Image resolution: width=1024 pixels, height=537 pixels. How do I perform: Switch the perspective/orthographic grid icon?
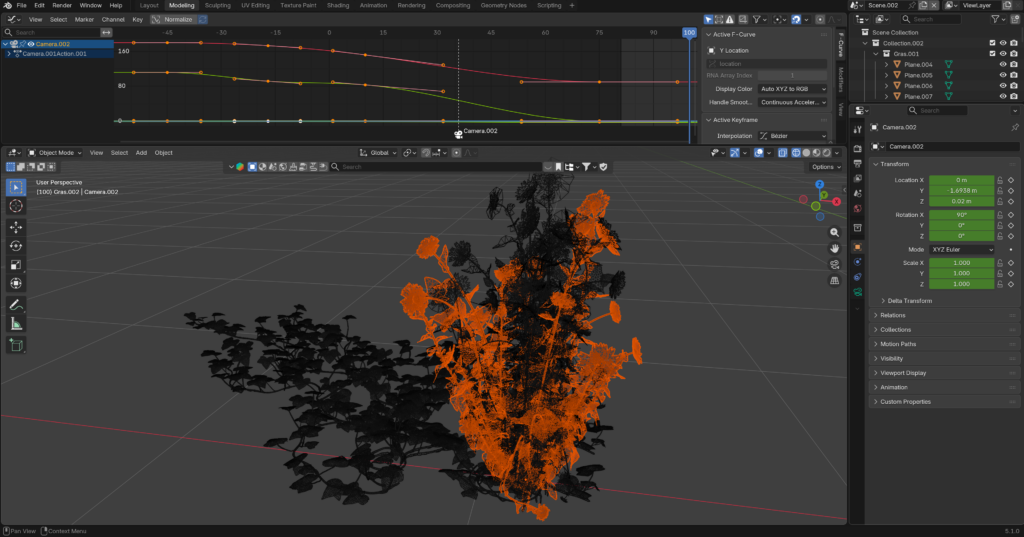point(835,280)
